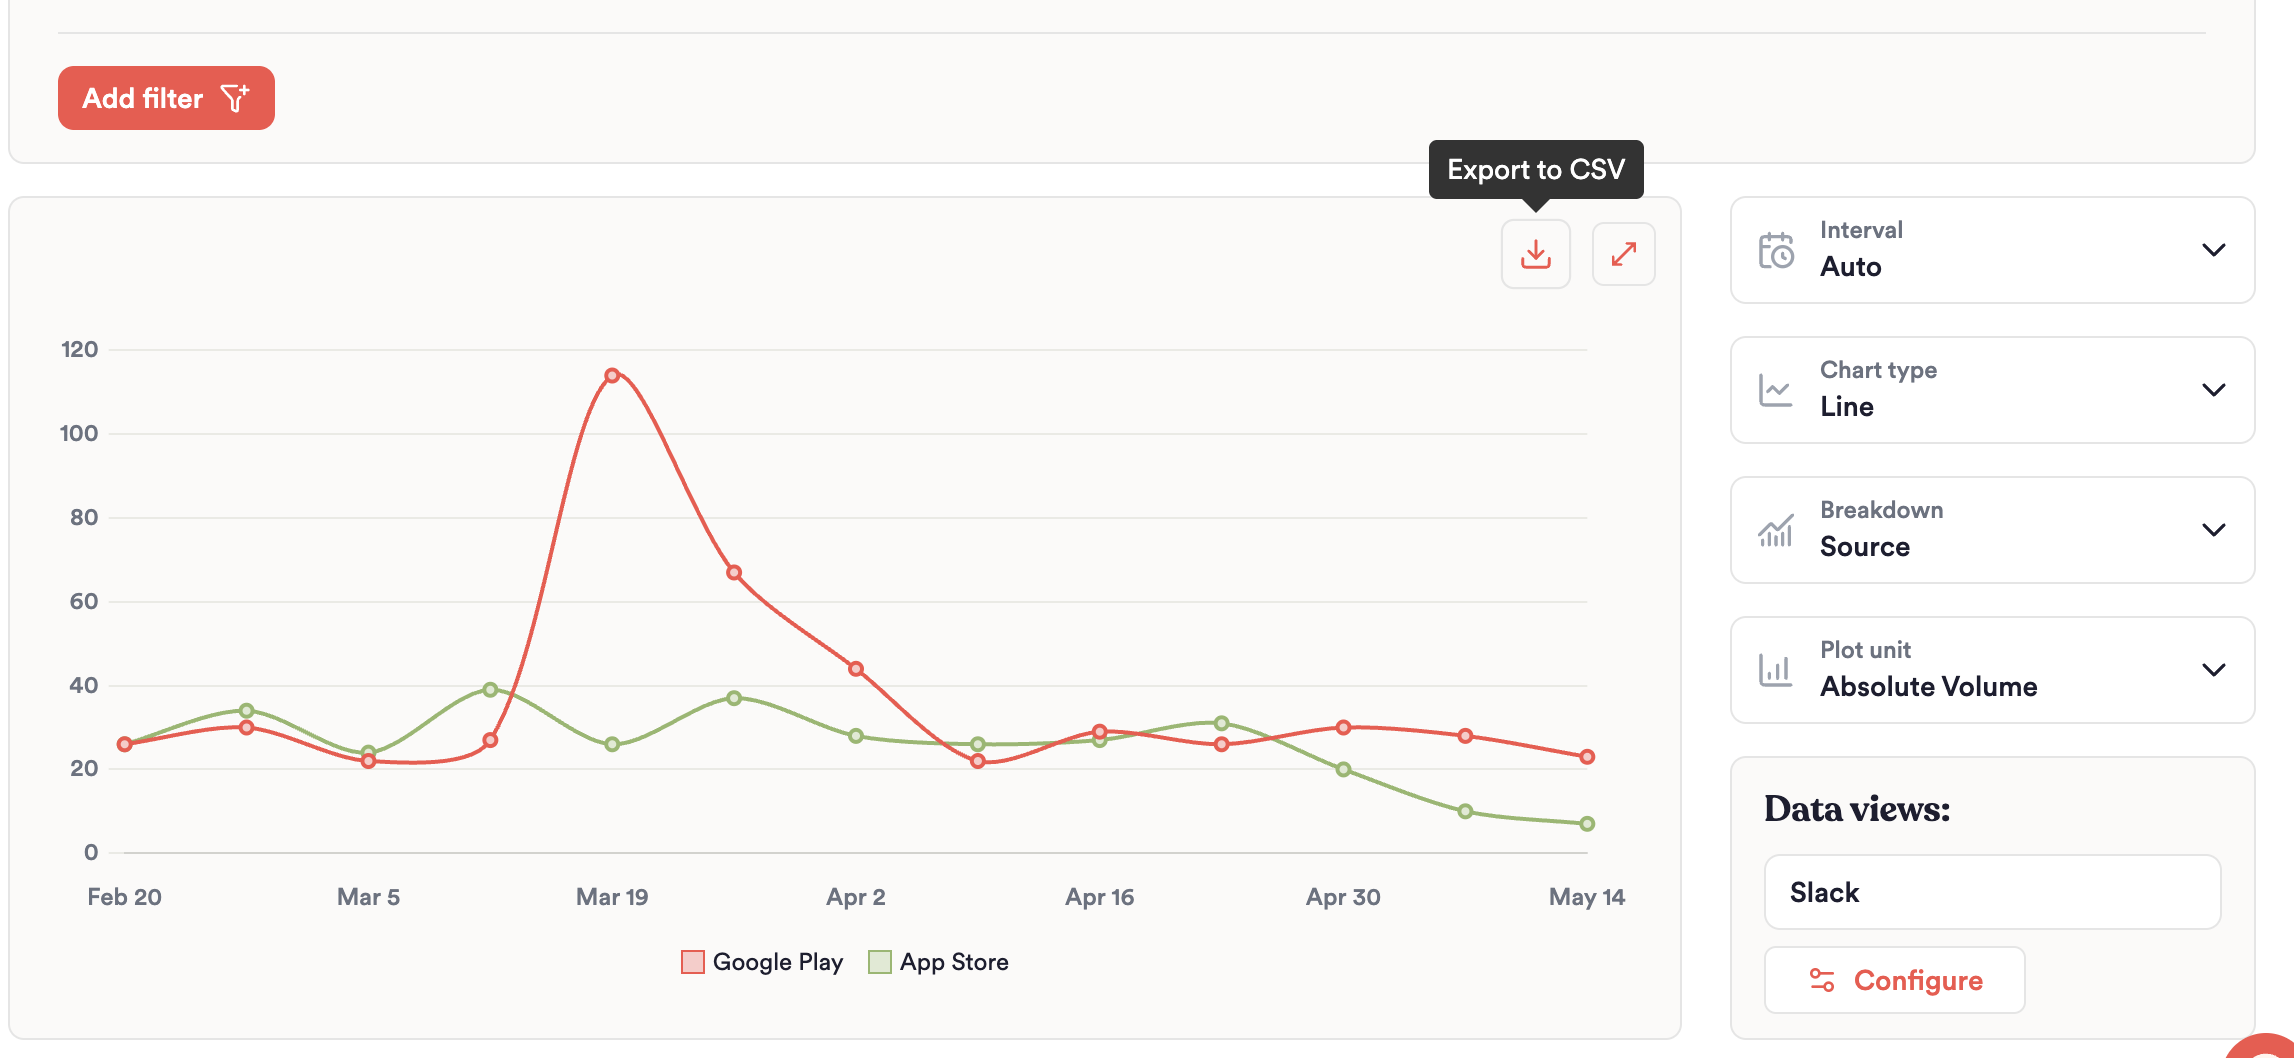Expand chart to fullscreen view
Image resolution: width=2294 pixels, height=1058 pixels.
1623,254
